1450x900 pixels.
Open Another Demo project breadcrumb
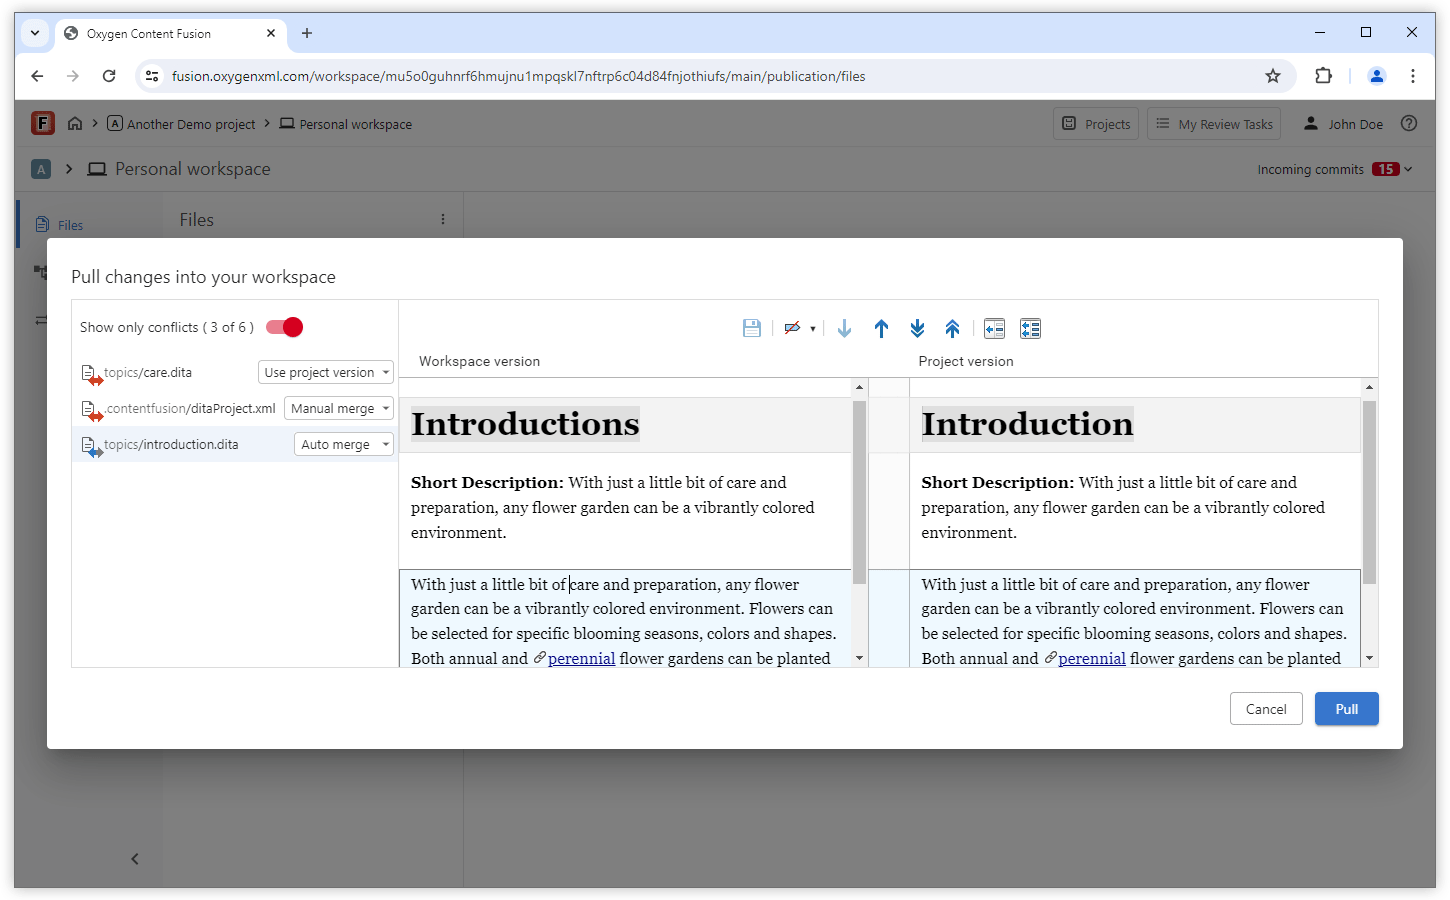pos(181,124)
